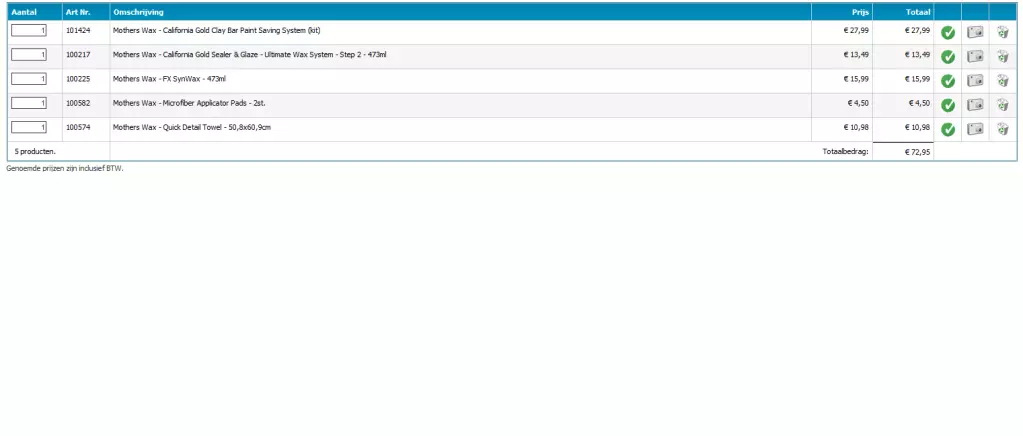Focus quantity field for article 100582
Screen dimensions: 1023x436
point(29,103)
